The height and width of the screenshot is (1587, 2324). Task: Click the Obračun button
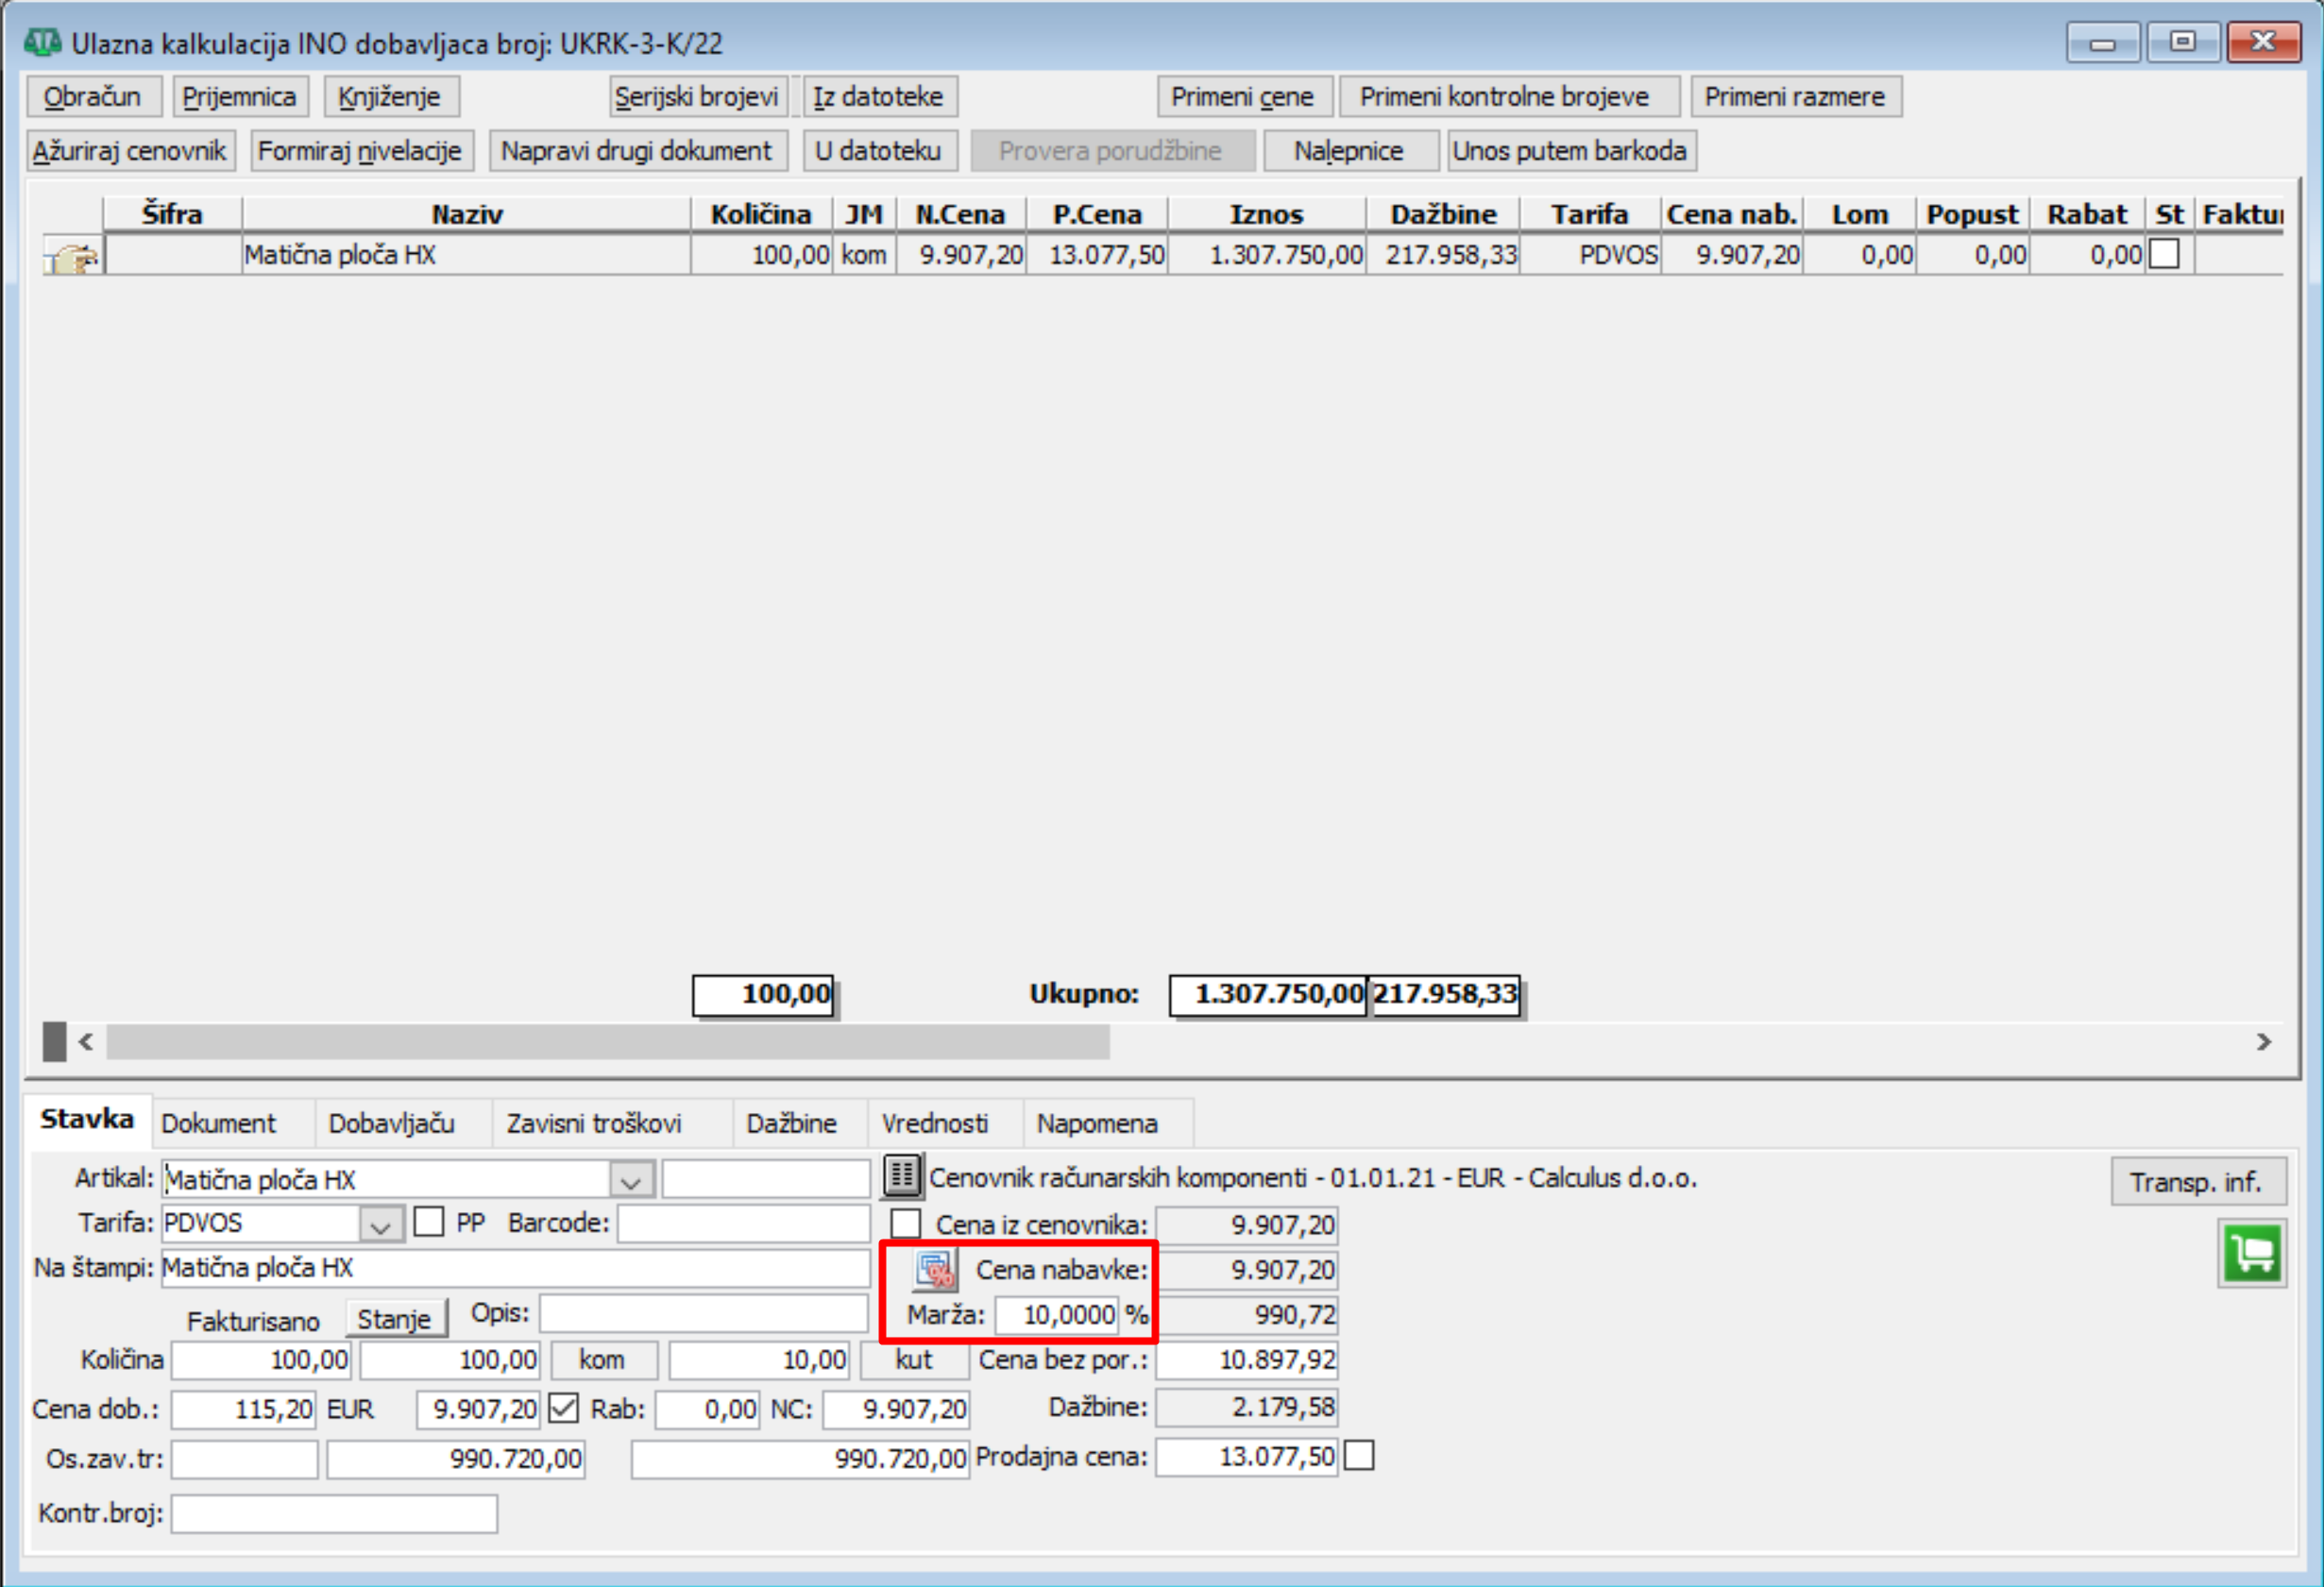92,97
